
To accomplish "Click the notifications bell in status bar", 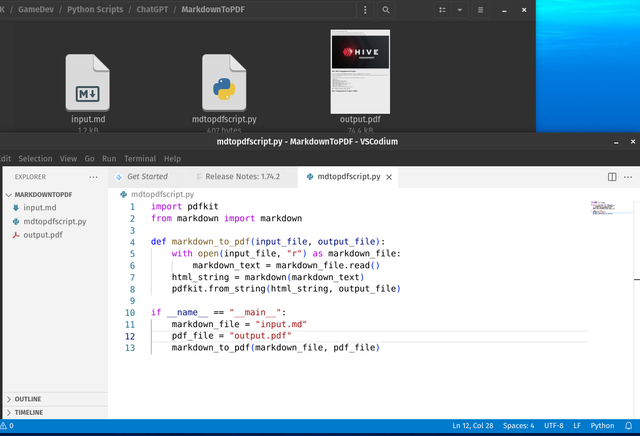I will 630,426.
